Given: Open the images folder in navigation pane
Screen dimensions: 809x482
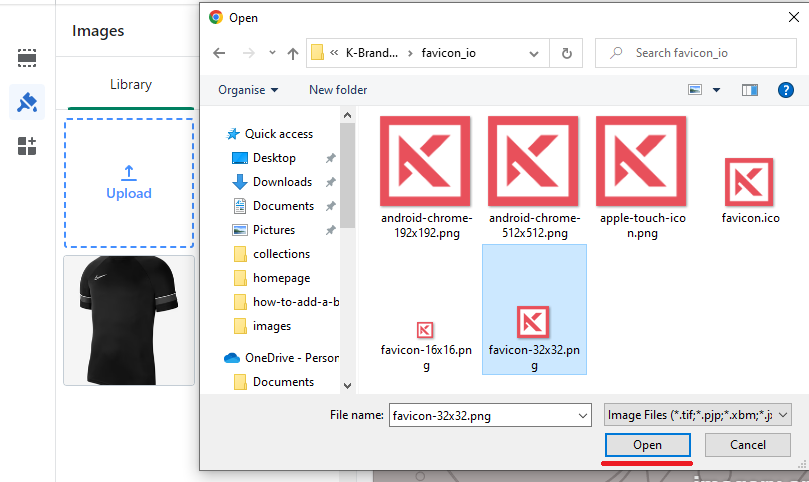Looking at the screenshot, I should [x=271, y=326].
